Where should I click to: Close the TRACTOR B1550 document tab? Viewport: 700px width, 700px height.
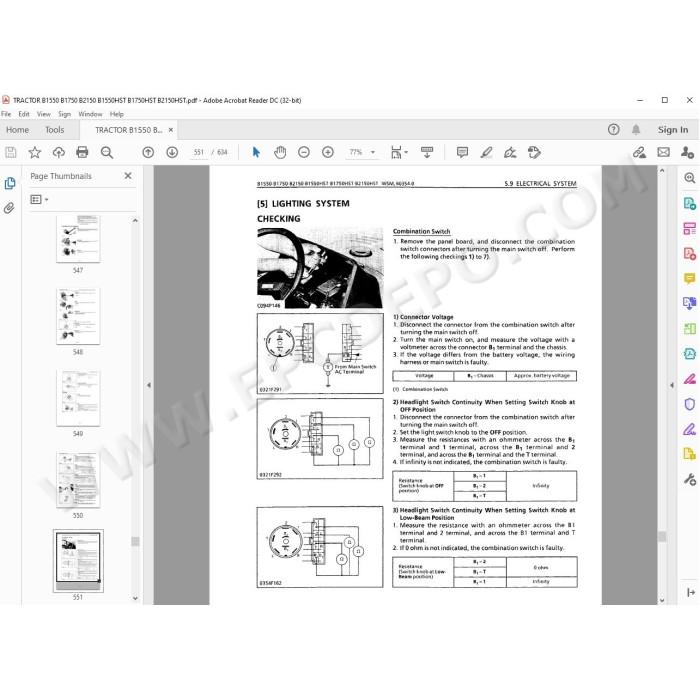tap(171, 130)
